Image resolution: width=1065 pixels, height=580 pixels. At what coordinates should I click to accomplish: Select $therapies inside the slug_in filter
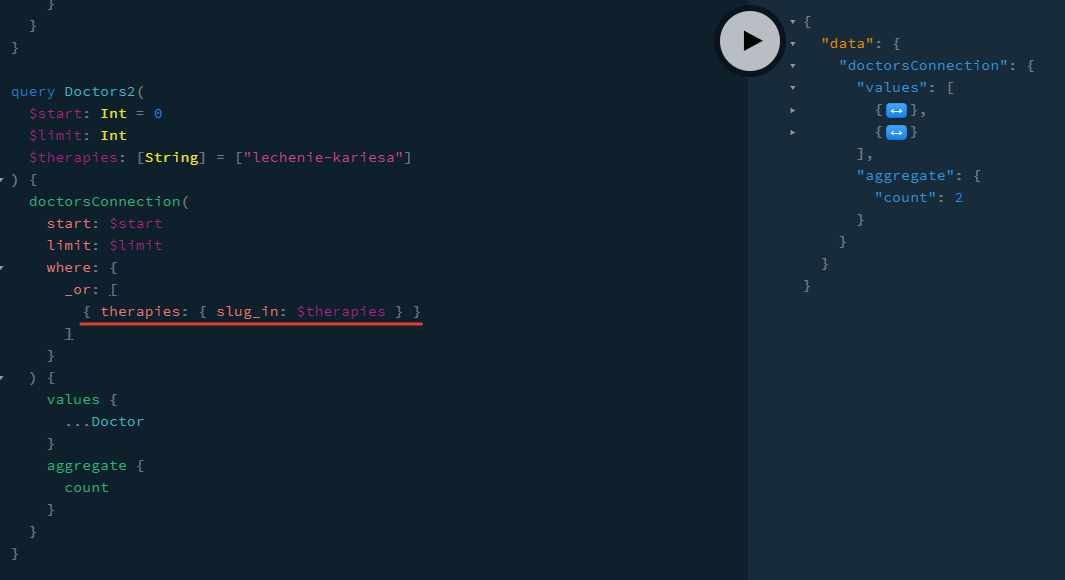point(341,311)
